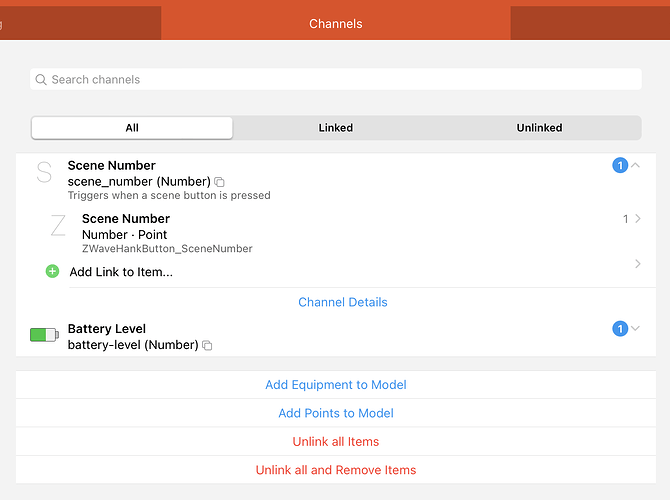Click Add Equipment to Model
This screenshot has height=500, width=670.
(335, 385)
